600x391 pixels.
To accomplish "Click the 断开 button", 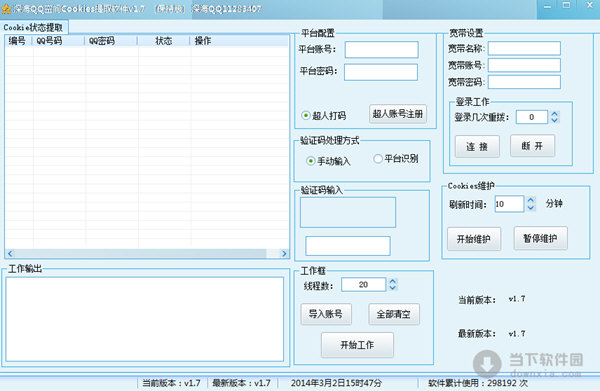I will (532, 146).
